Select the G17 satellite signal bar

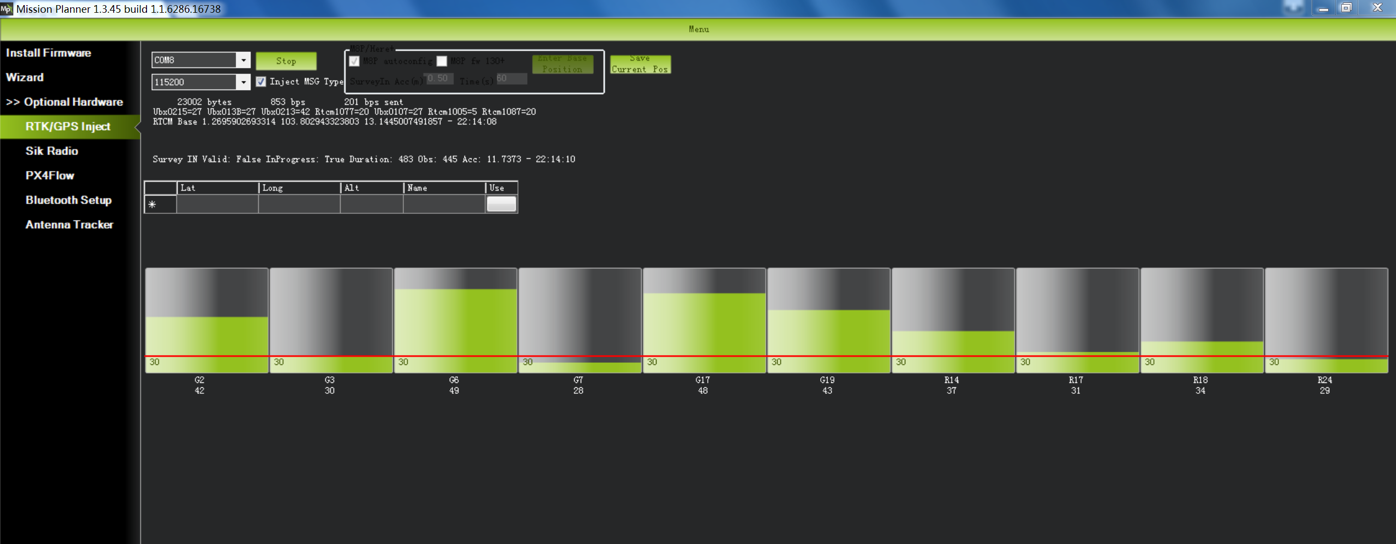704,320
